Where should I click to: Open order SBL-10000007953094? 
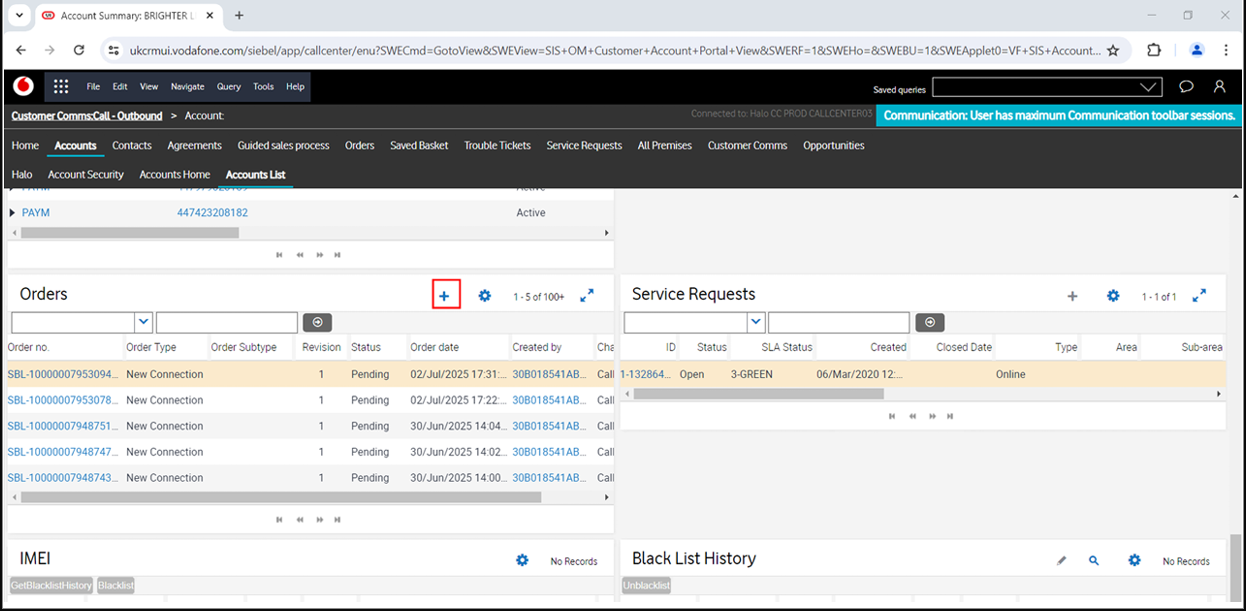point(62,374)
